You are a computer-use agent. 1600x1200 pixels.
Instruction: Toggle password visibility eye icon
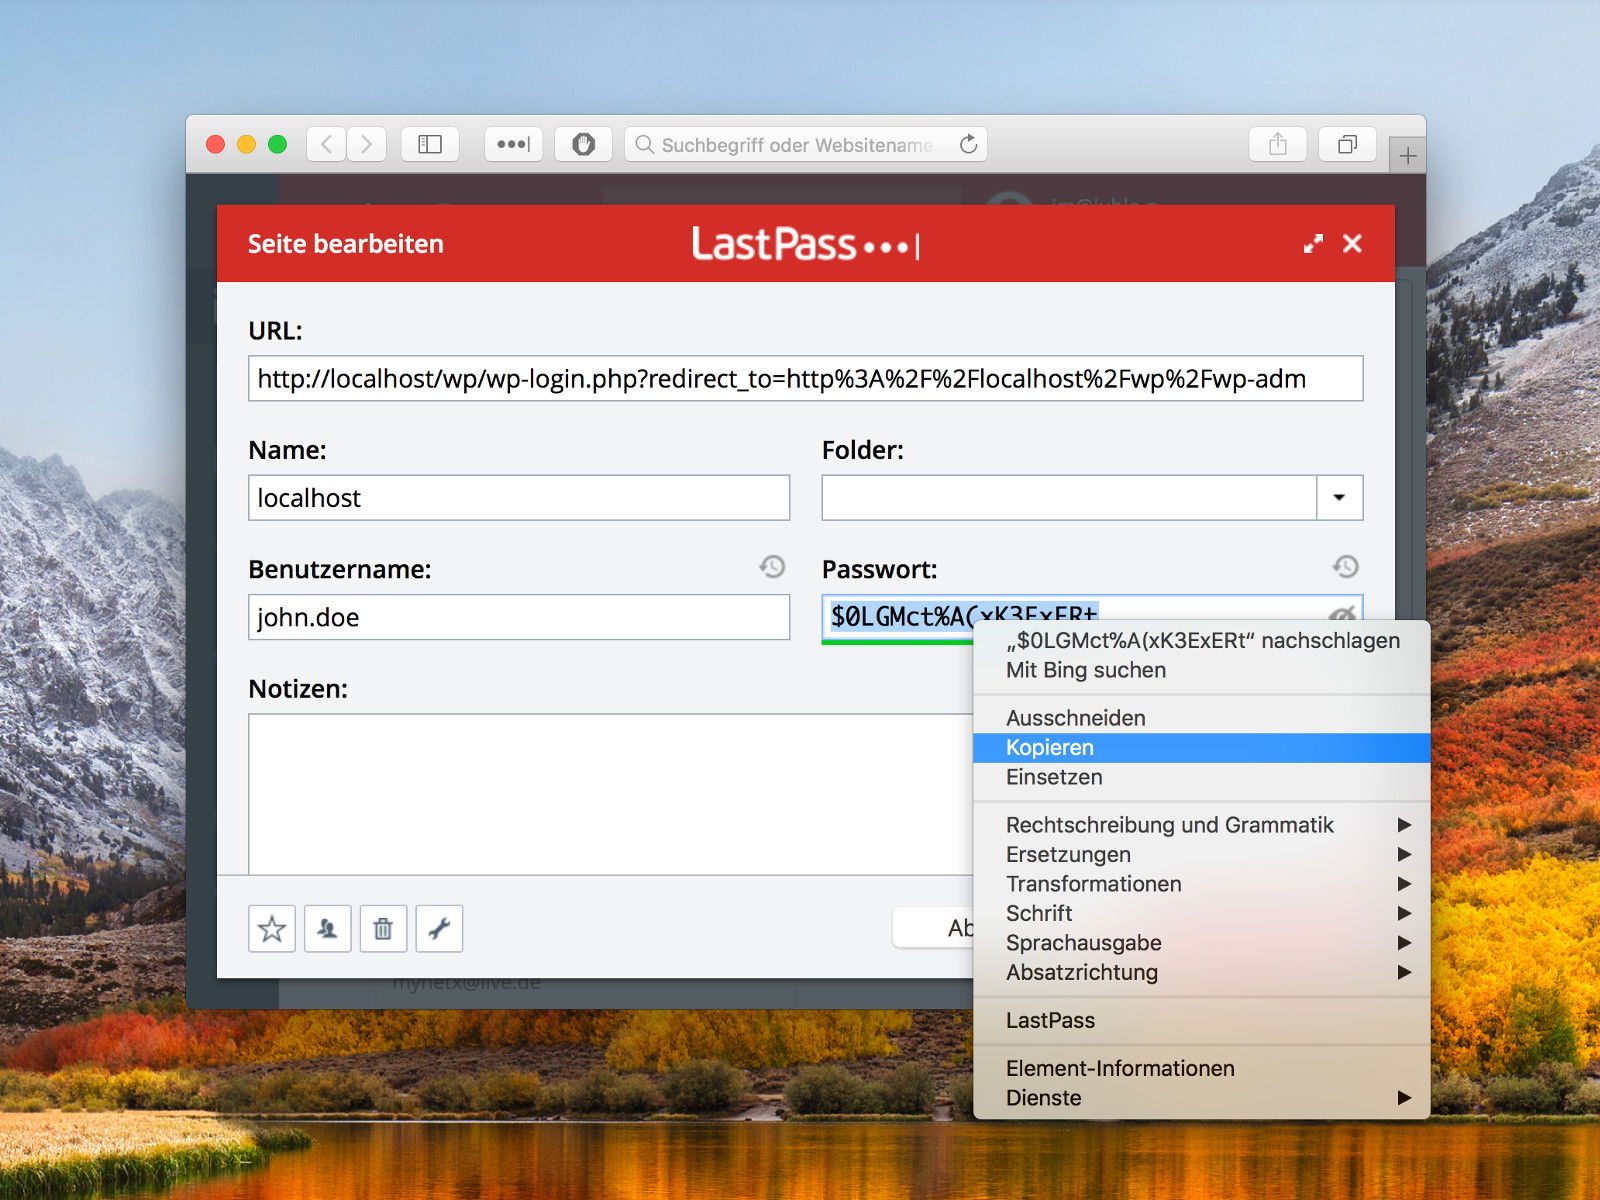(x=1342, y=613)
